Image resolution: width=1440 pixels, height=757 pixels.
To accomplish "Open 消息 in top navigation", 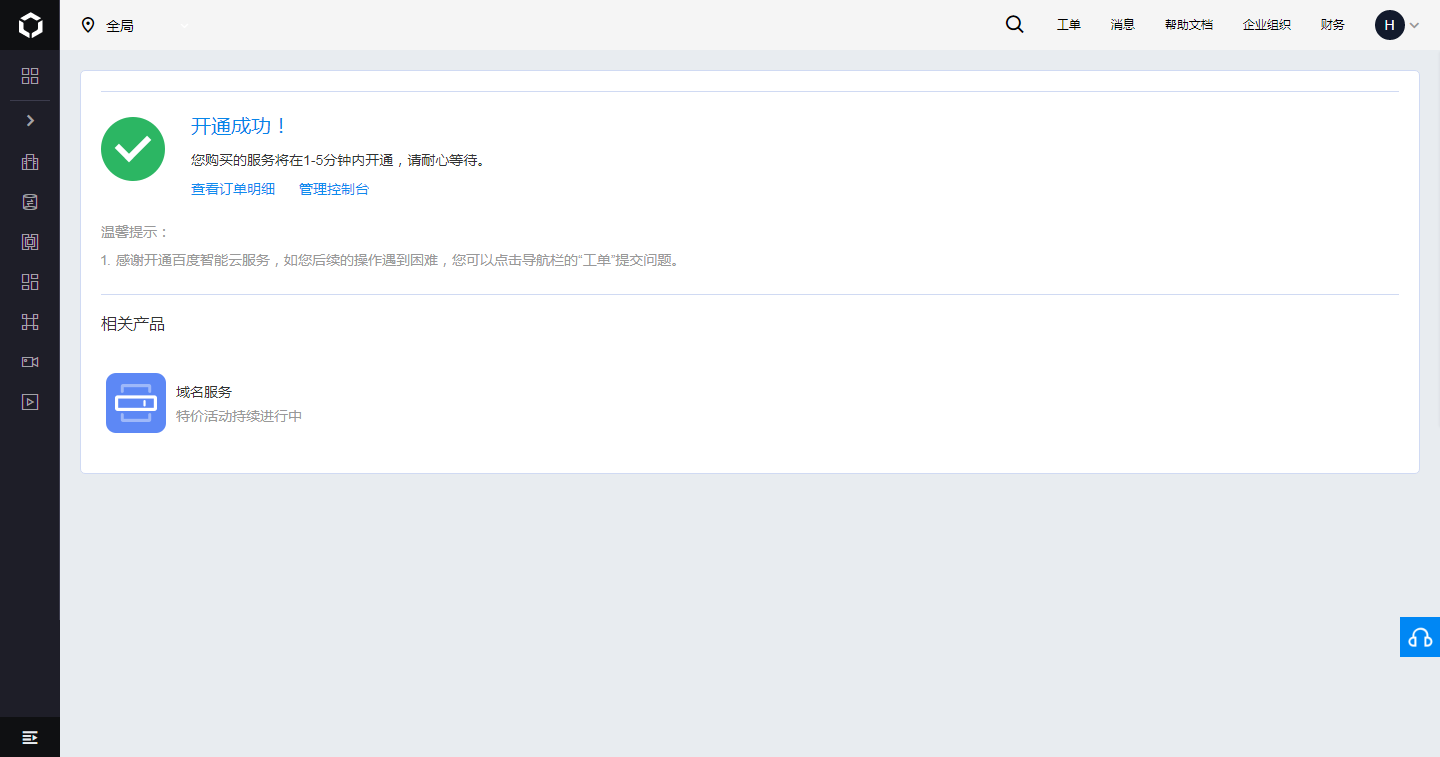I will pyautogui.click(x=1123, y=25).
